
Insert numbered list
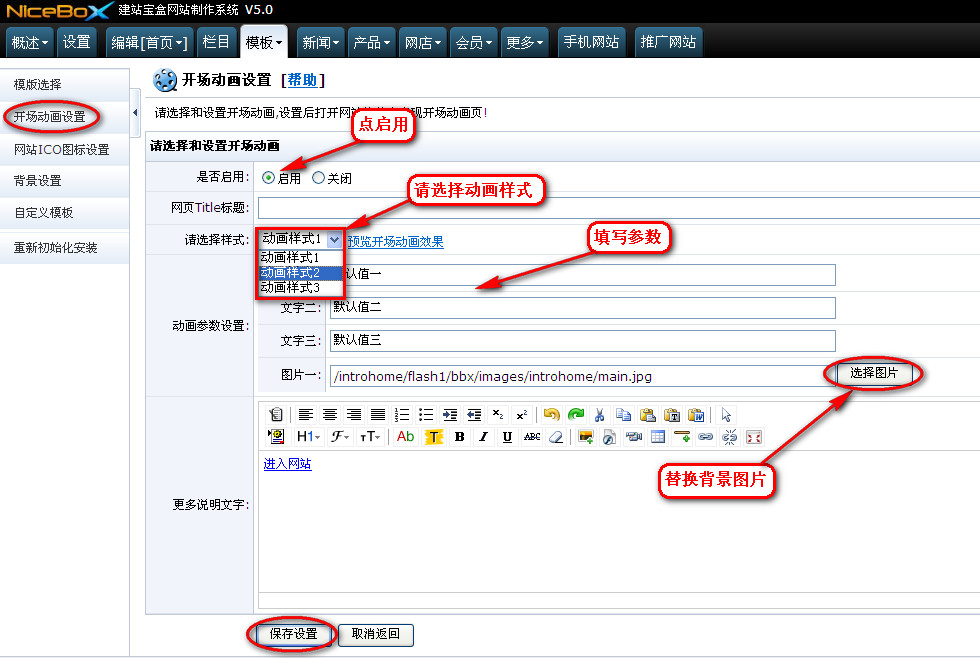402,414
